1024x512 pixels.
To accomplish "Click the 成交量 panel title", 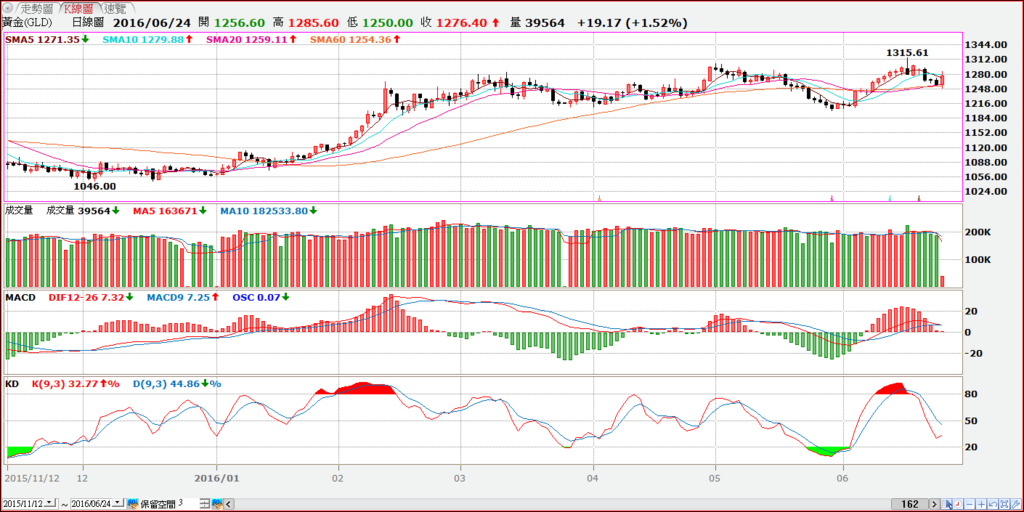I will pyautogui.click(x=19, y=210).
